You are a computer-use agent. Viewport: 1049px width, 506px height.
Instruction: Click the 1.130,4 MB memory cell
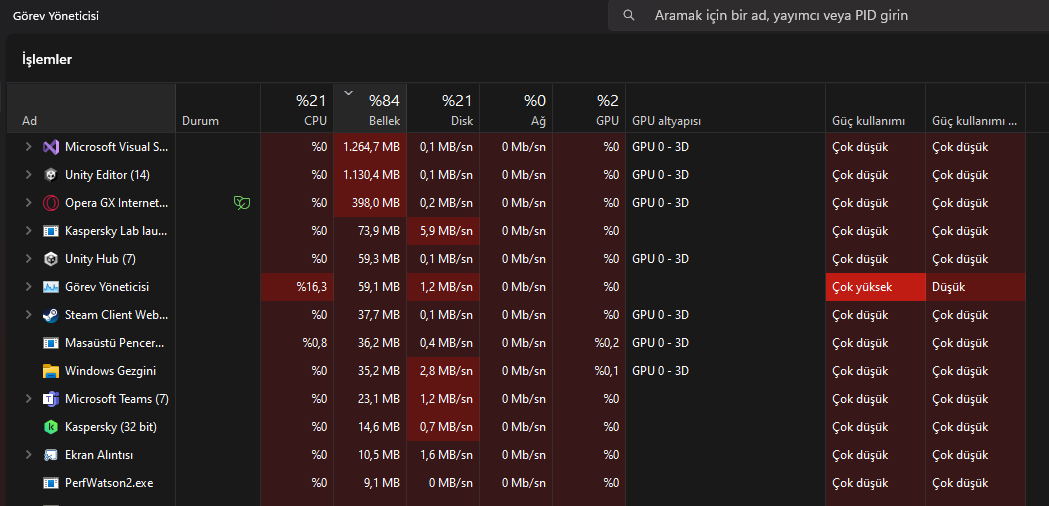pos(370,175)
